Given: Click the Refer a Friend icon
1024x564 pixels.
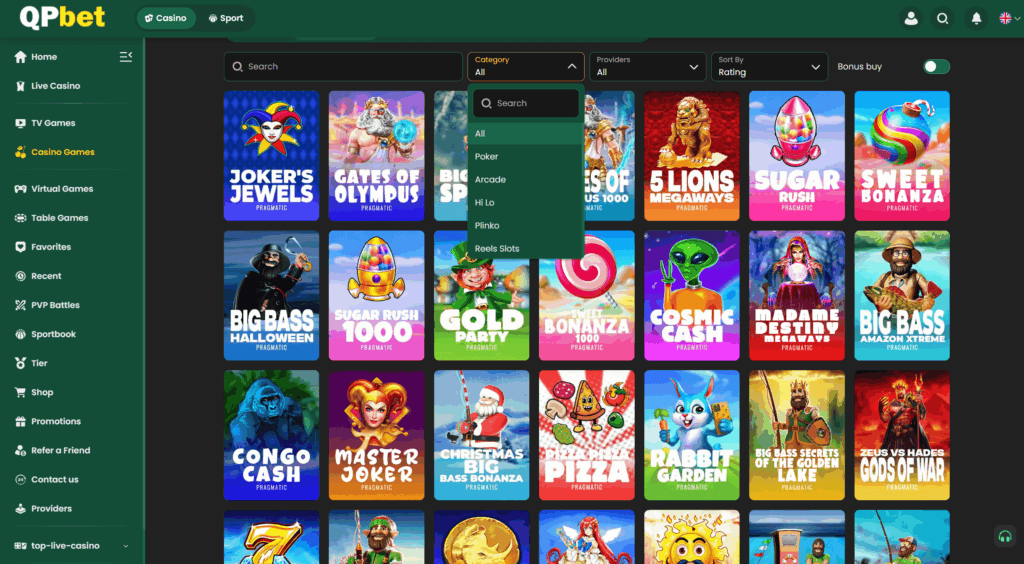Looking at the screenshot, I should tap(20, 450).
